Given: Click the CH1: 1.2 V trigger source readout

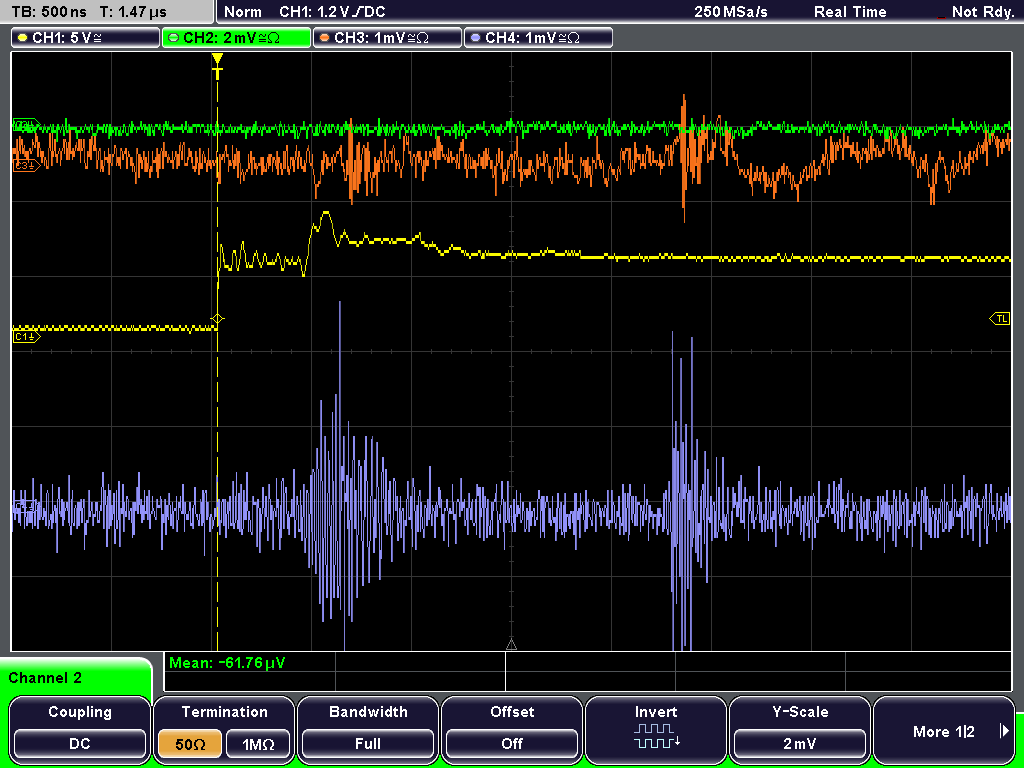Looking at the screenshot, I should tap(332, 12).
